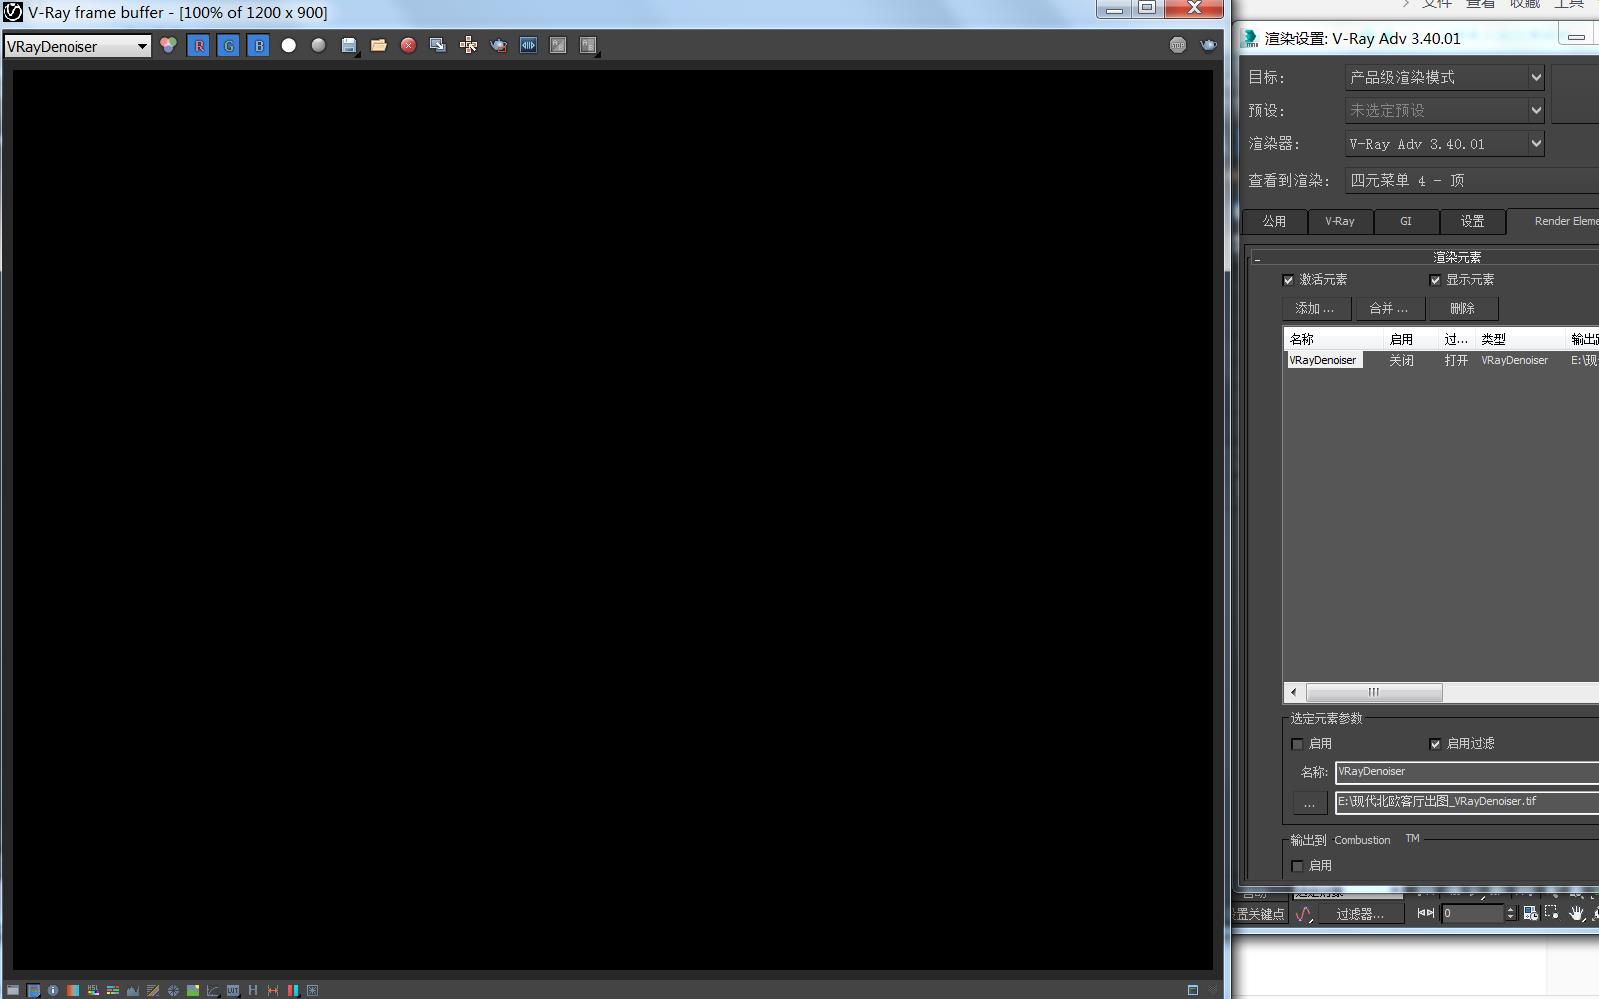Click the 过滤器... button
The image size is (1599, 999).
click(1360, 914)
